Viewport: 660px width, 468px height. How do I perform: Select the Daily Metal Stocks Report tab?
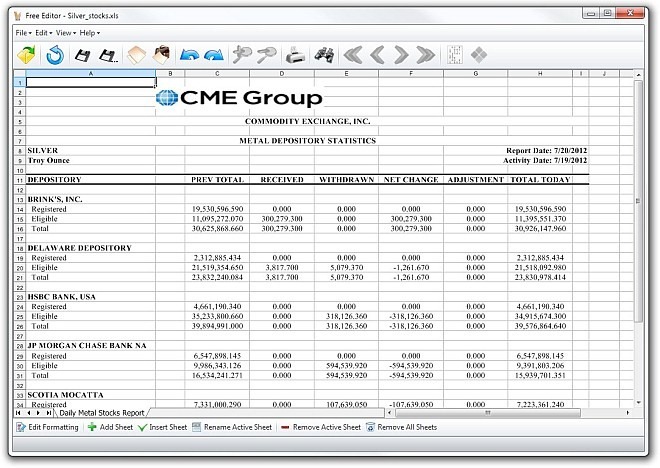tap(101, 413)
